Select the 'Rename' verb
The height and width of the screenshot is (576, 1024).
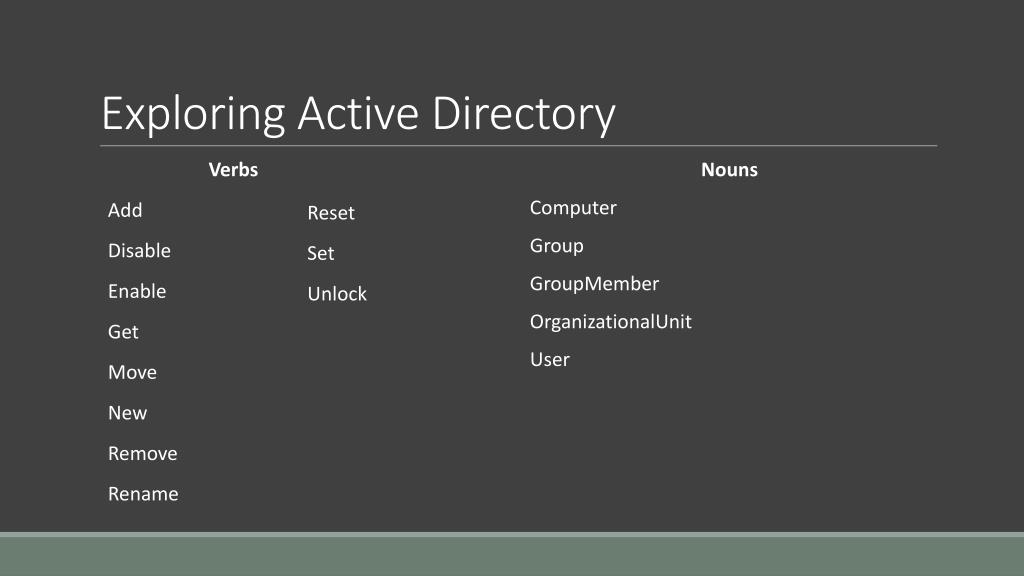pos(144,494)
